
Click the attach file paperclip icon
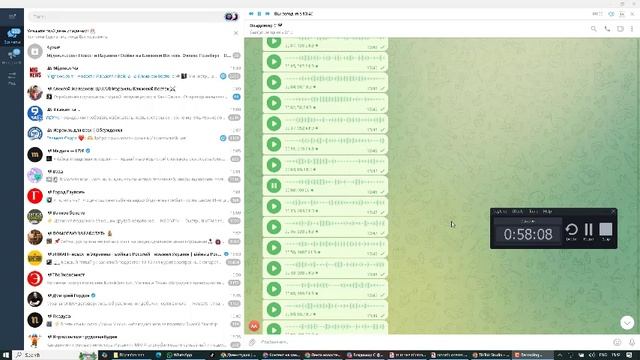coord(252,342)
